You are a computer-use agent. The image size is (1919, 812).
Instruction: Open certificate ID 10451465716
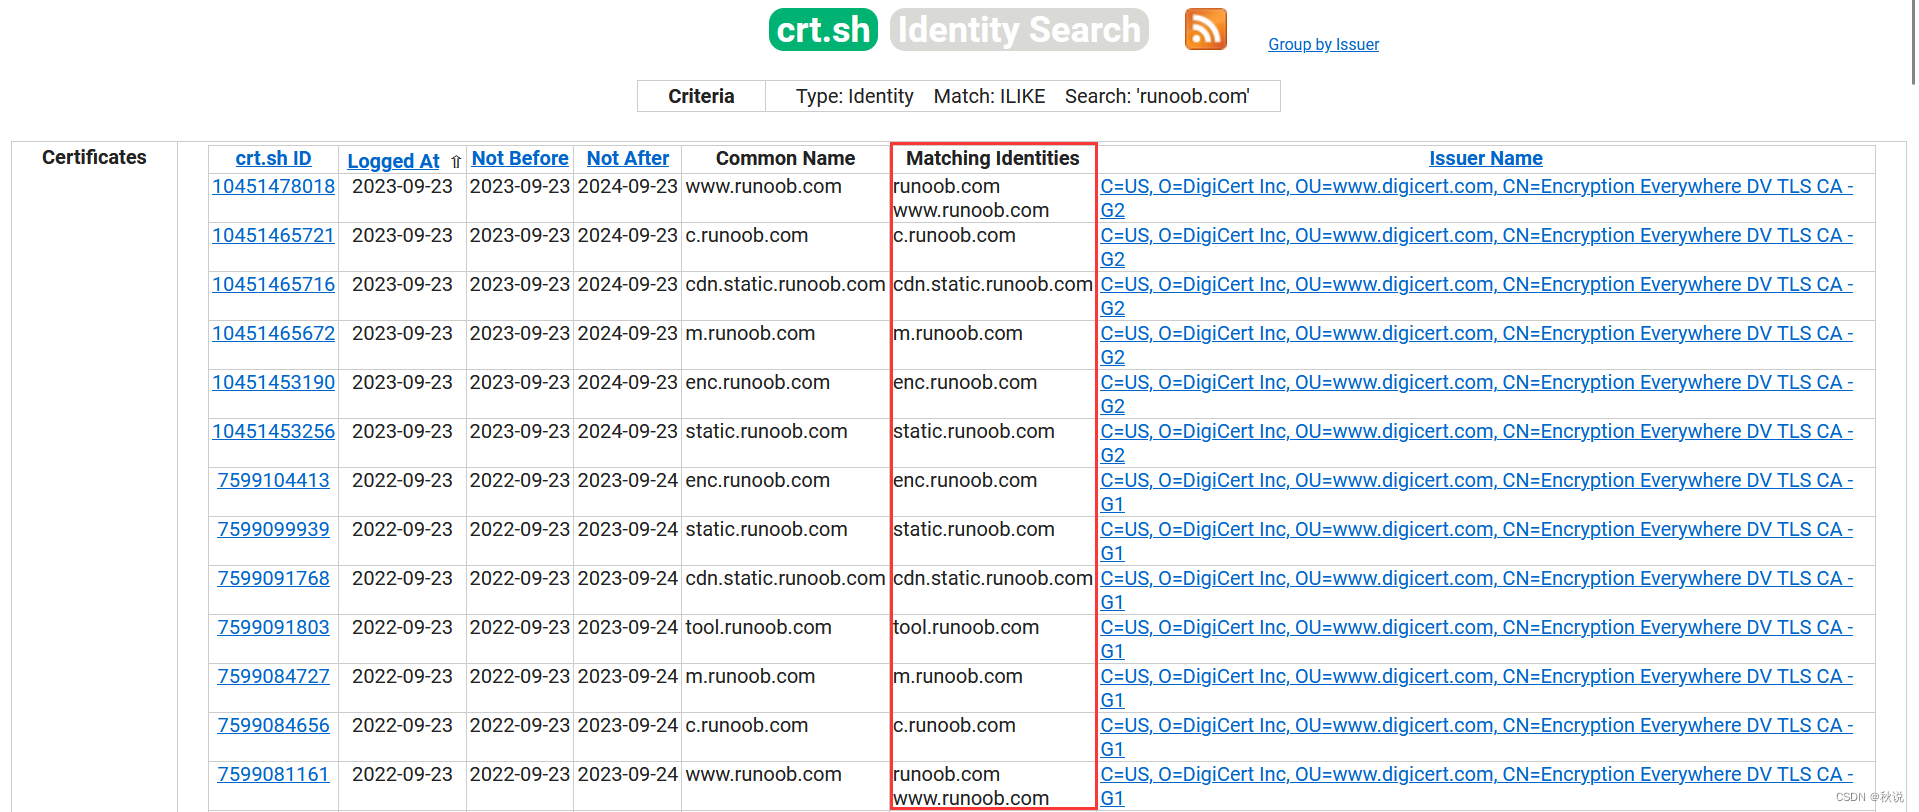click(273, 284)
